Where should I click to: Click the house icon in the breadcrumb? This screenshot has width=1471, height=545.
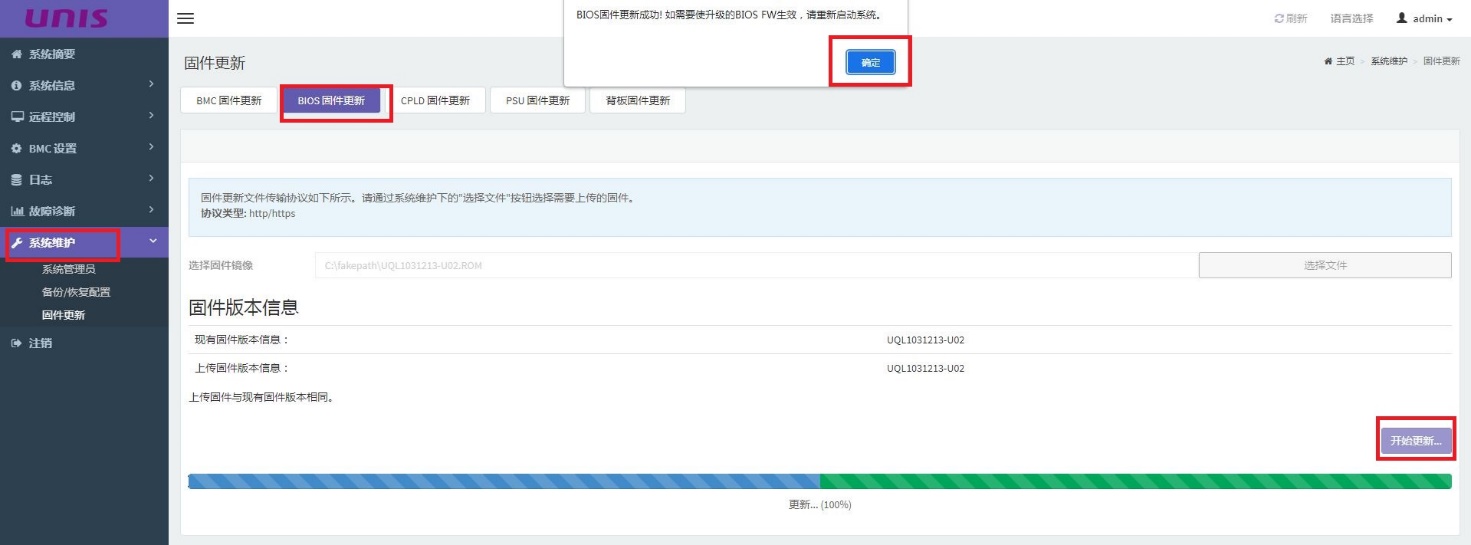[x=1326, y=62]
